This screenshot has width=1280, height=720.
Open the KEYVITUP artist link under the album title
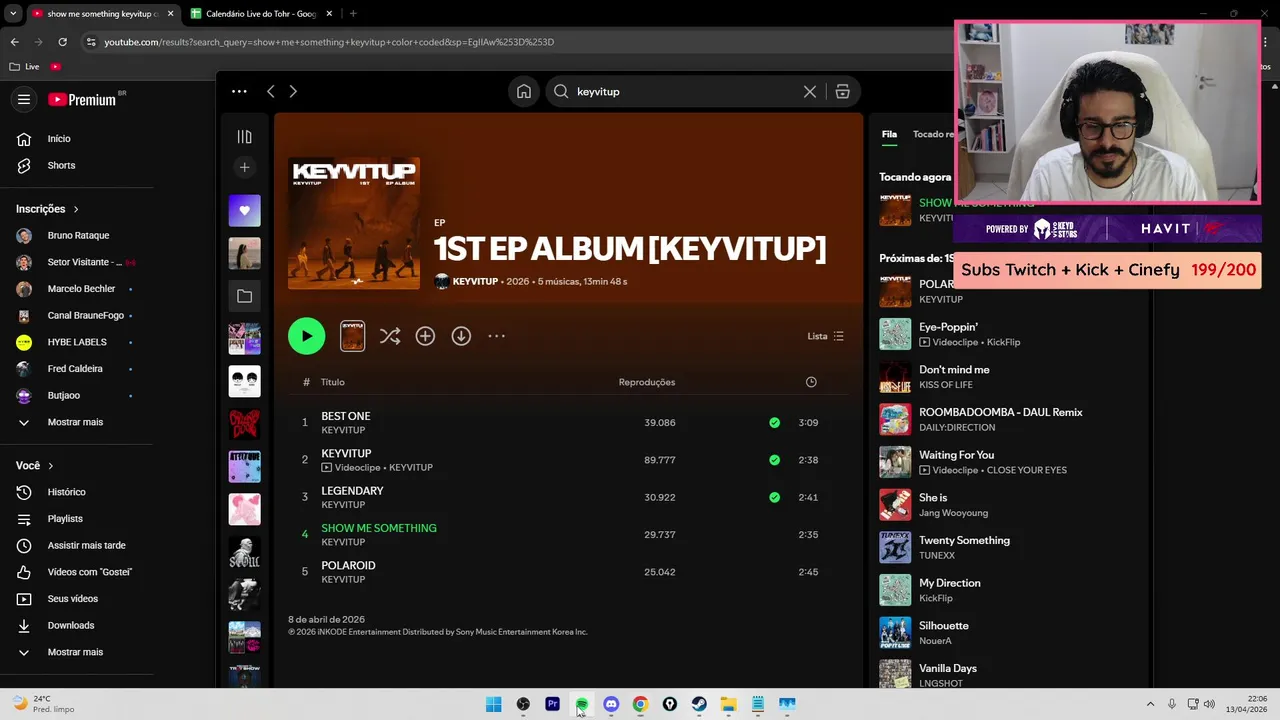click(475, 281)
